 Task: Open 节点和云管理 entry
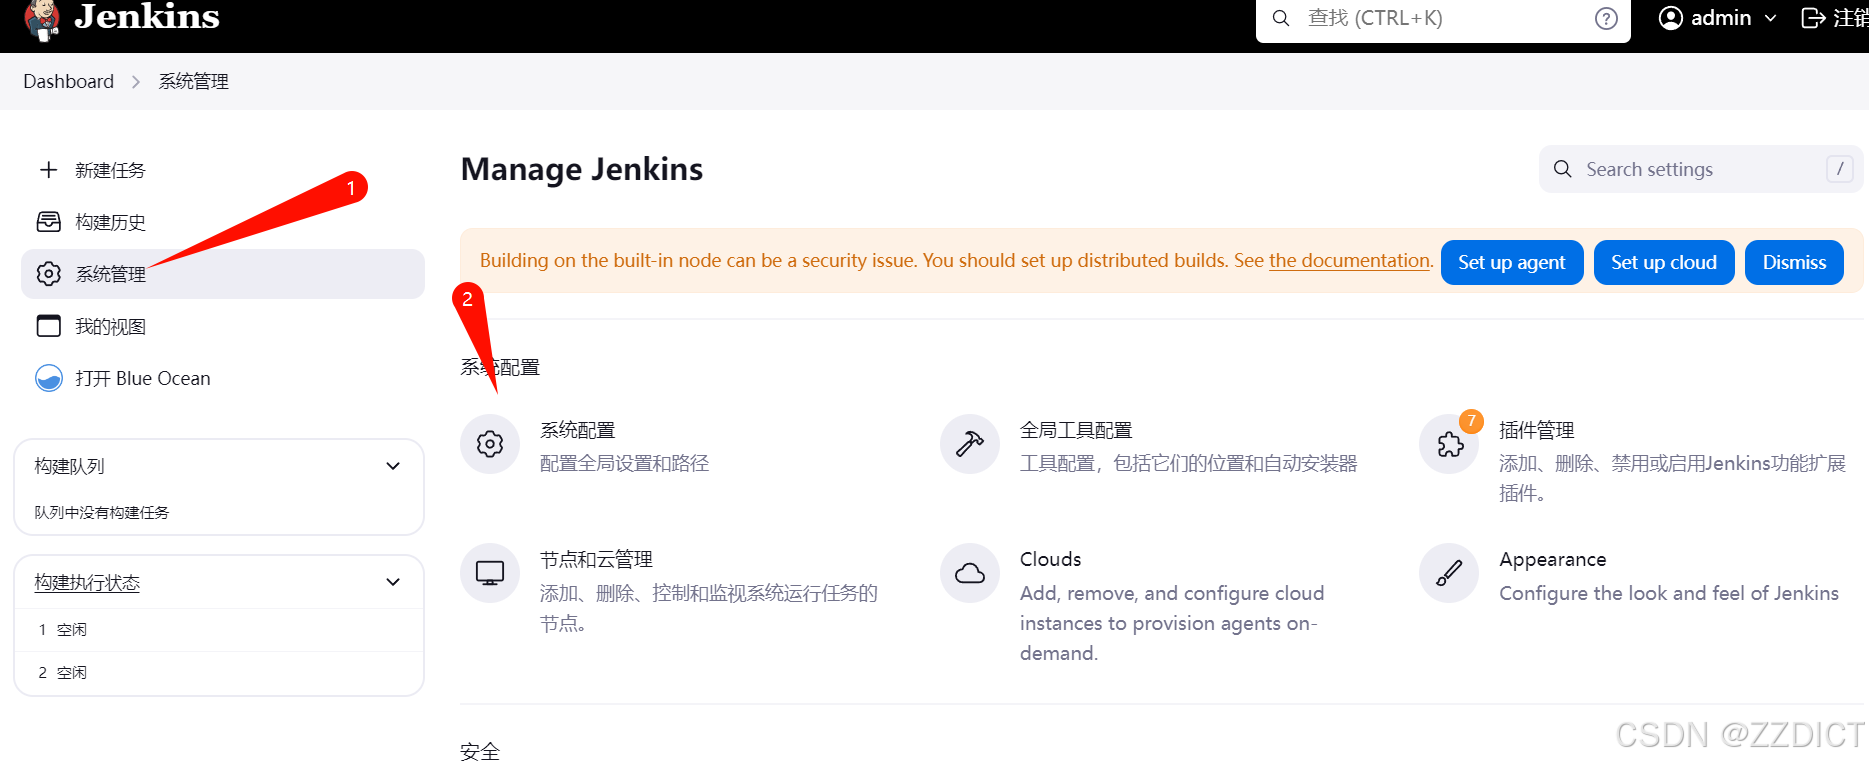[596, 559]
